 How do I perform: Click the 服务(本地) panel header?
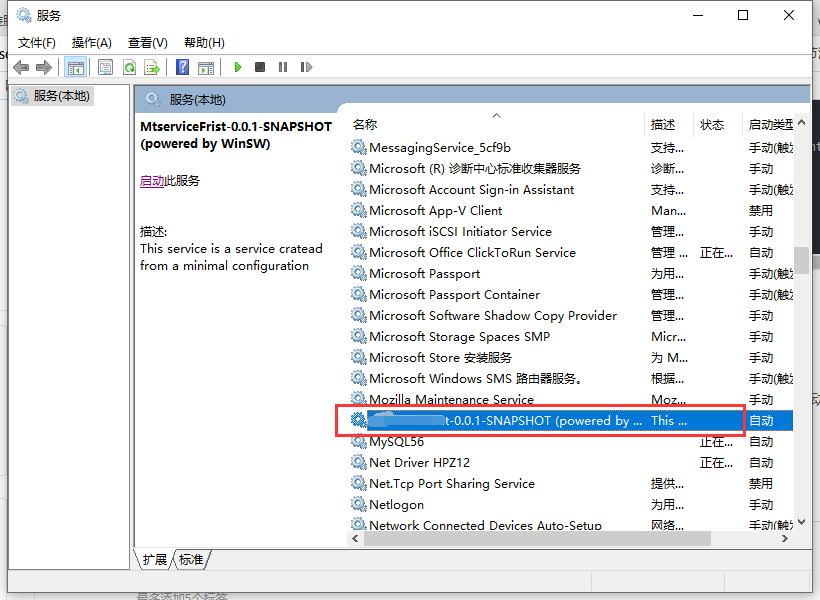[473, 99]
